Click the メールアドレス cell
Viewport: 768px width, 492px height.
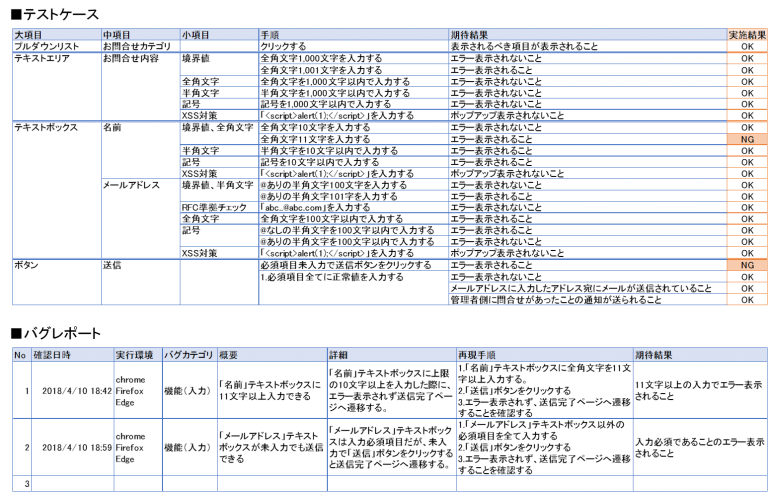pos(141,219)
